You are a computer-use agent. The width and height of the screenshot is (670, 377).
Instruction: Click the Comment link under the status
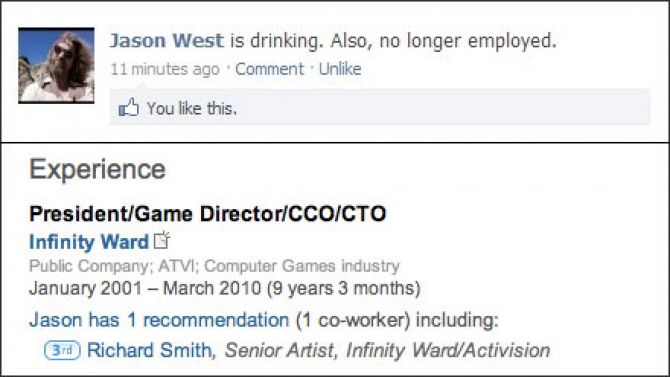pos(270,69)
